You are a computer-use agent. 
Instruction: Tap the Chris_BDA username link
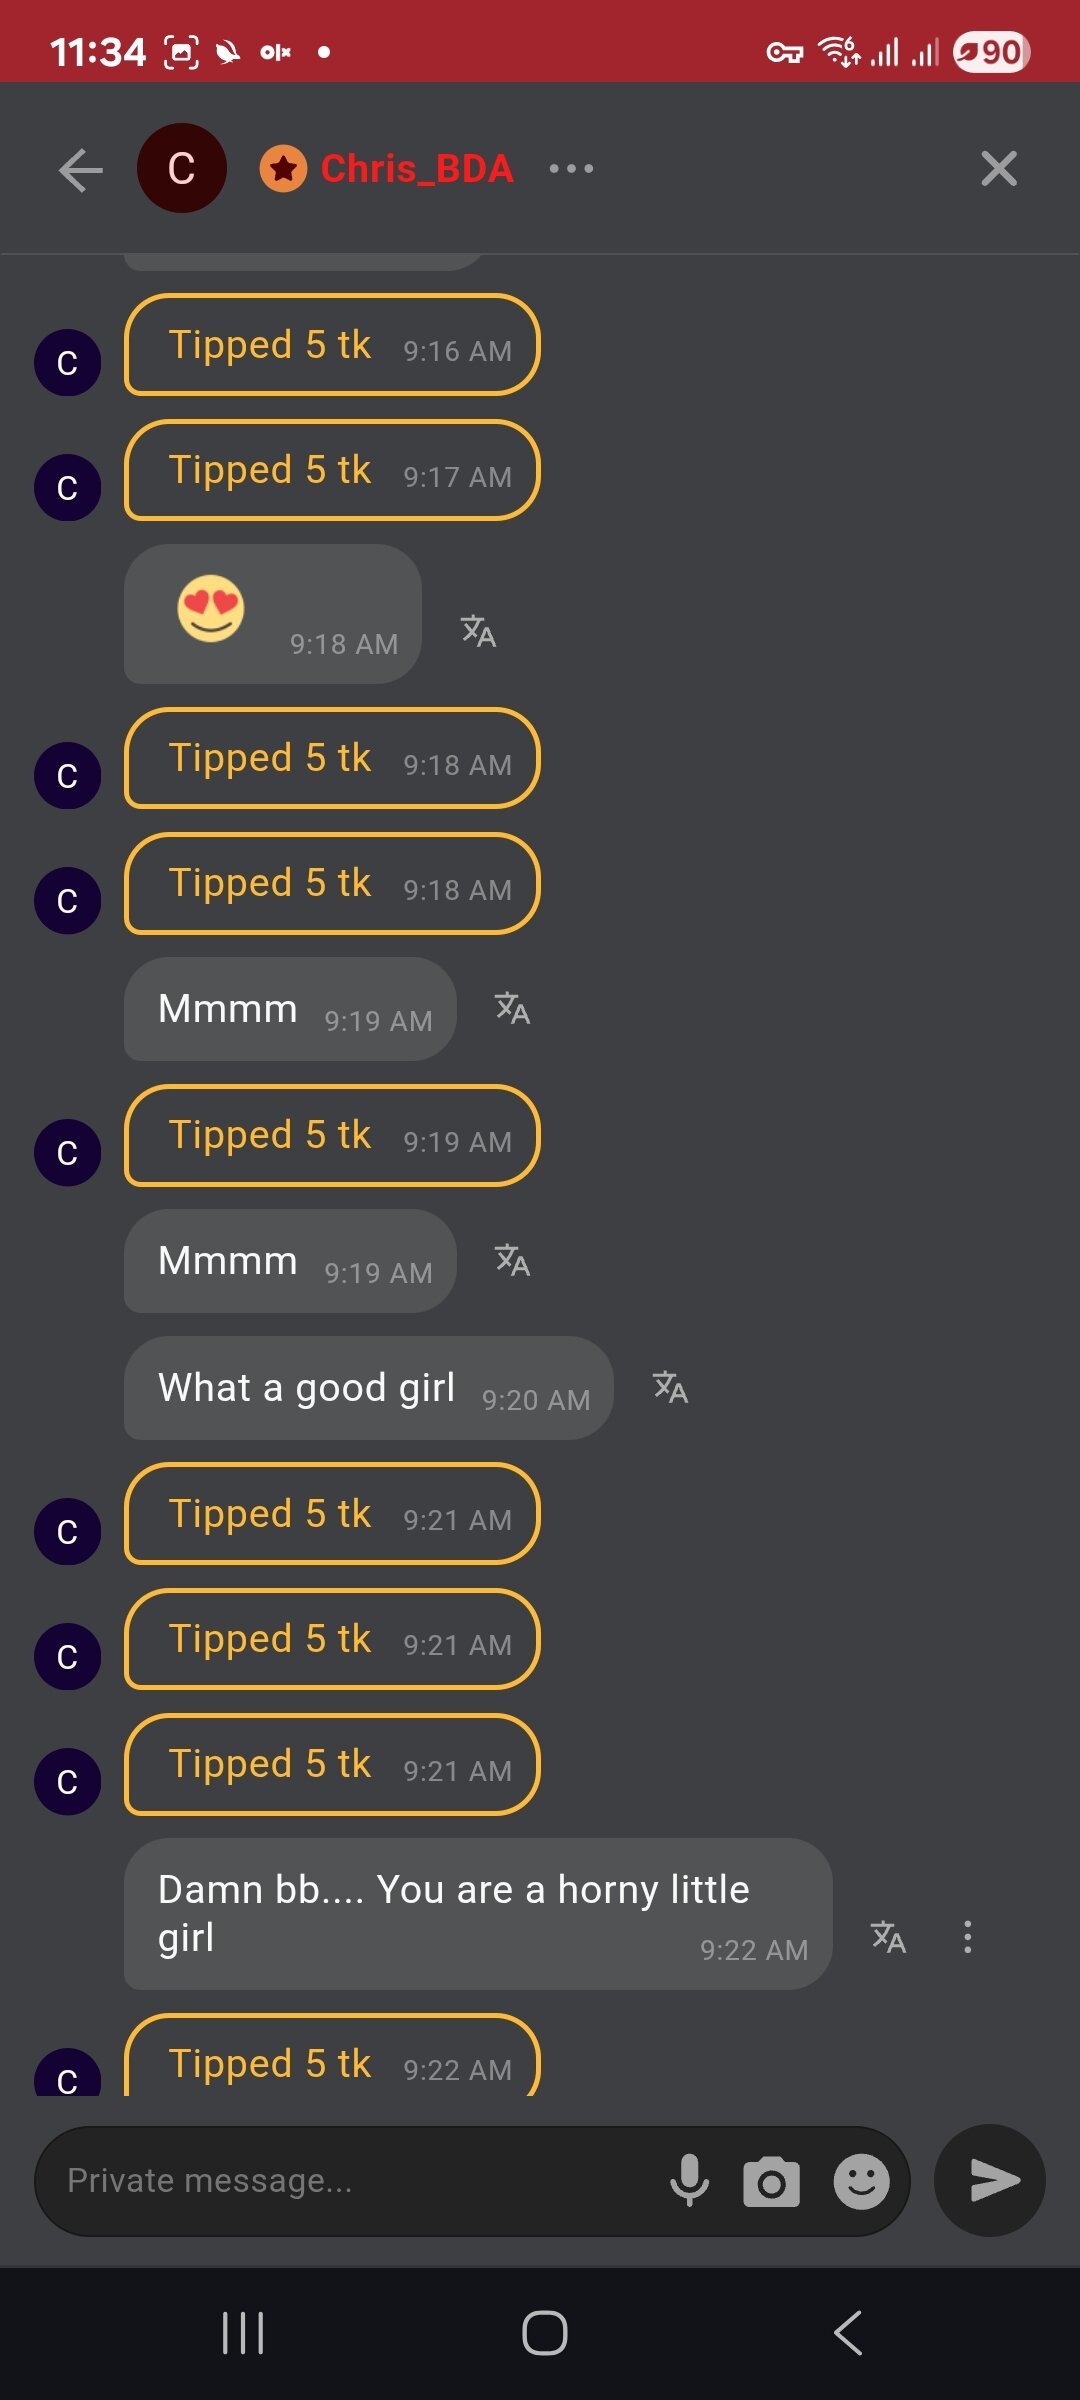pyautogui.click(x=416, y=169)
